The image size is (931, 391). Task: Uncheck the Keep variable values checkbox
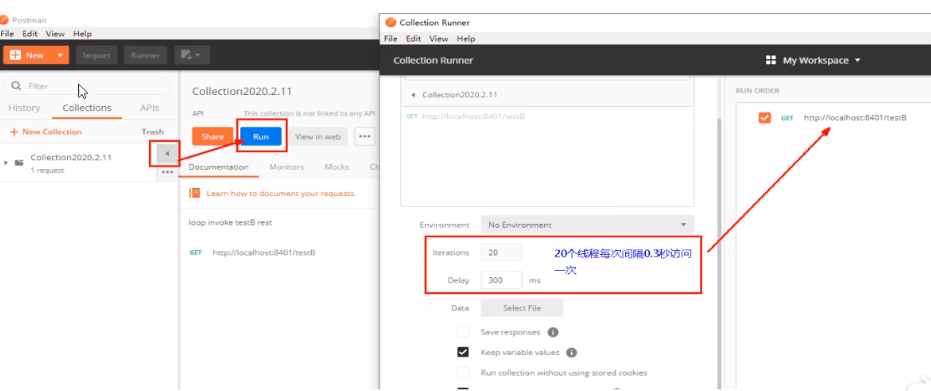pos(463,352)
